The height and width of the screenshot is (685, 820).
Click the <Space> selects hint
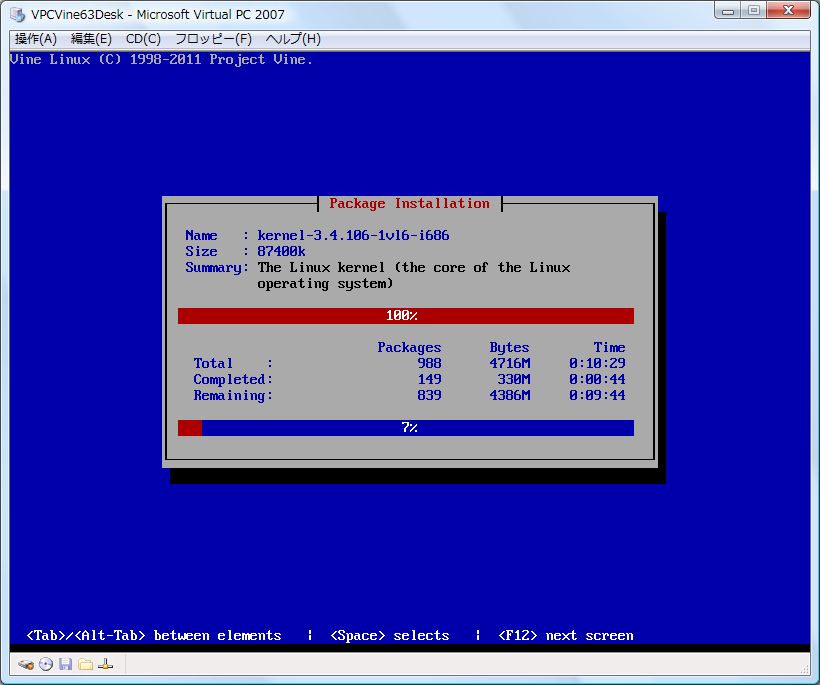[390, 636]
